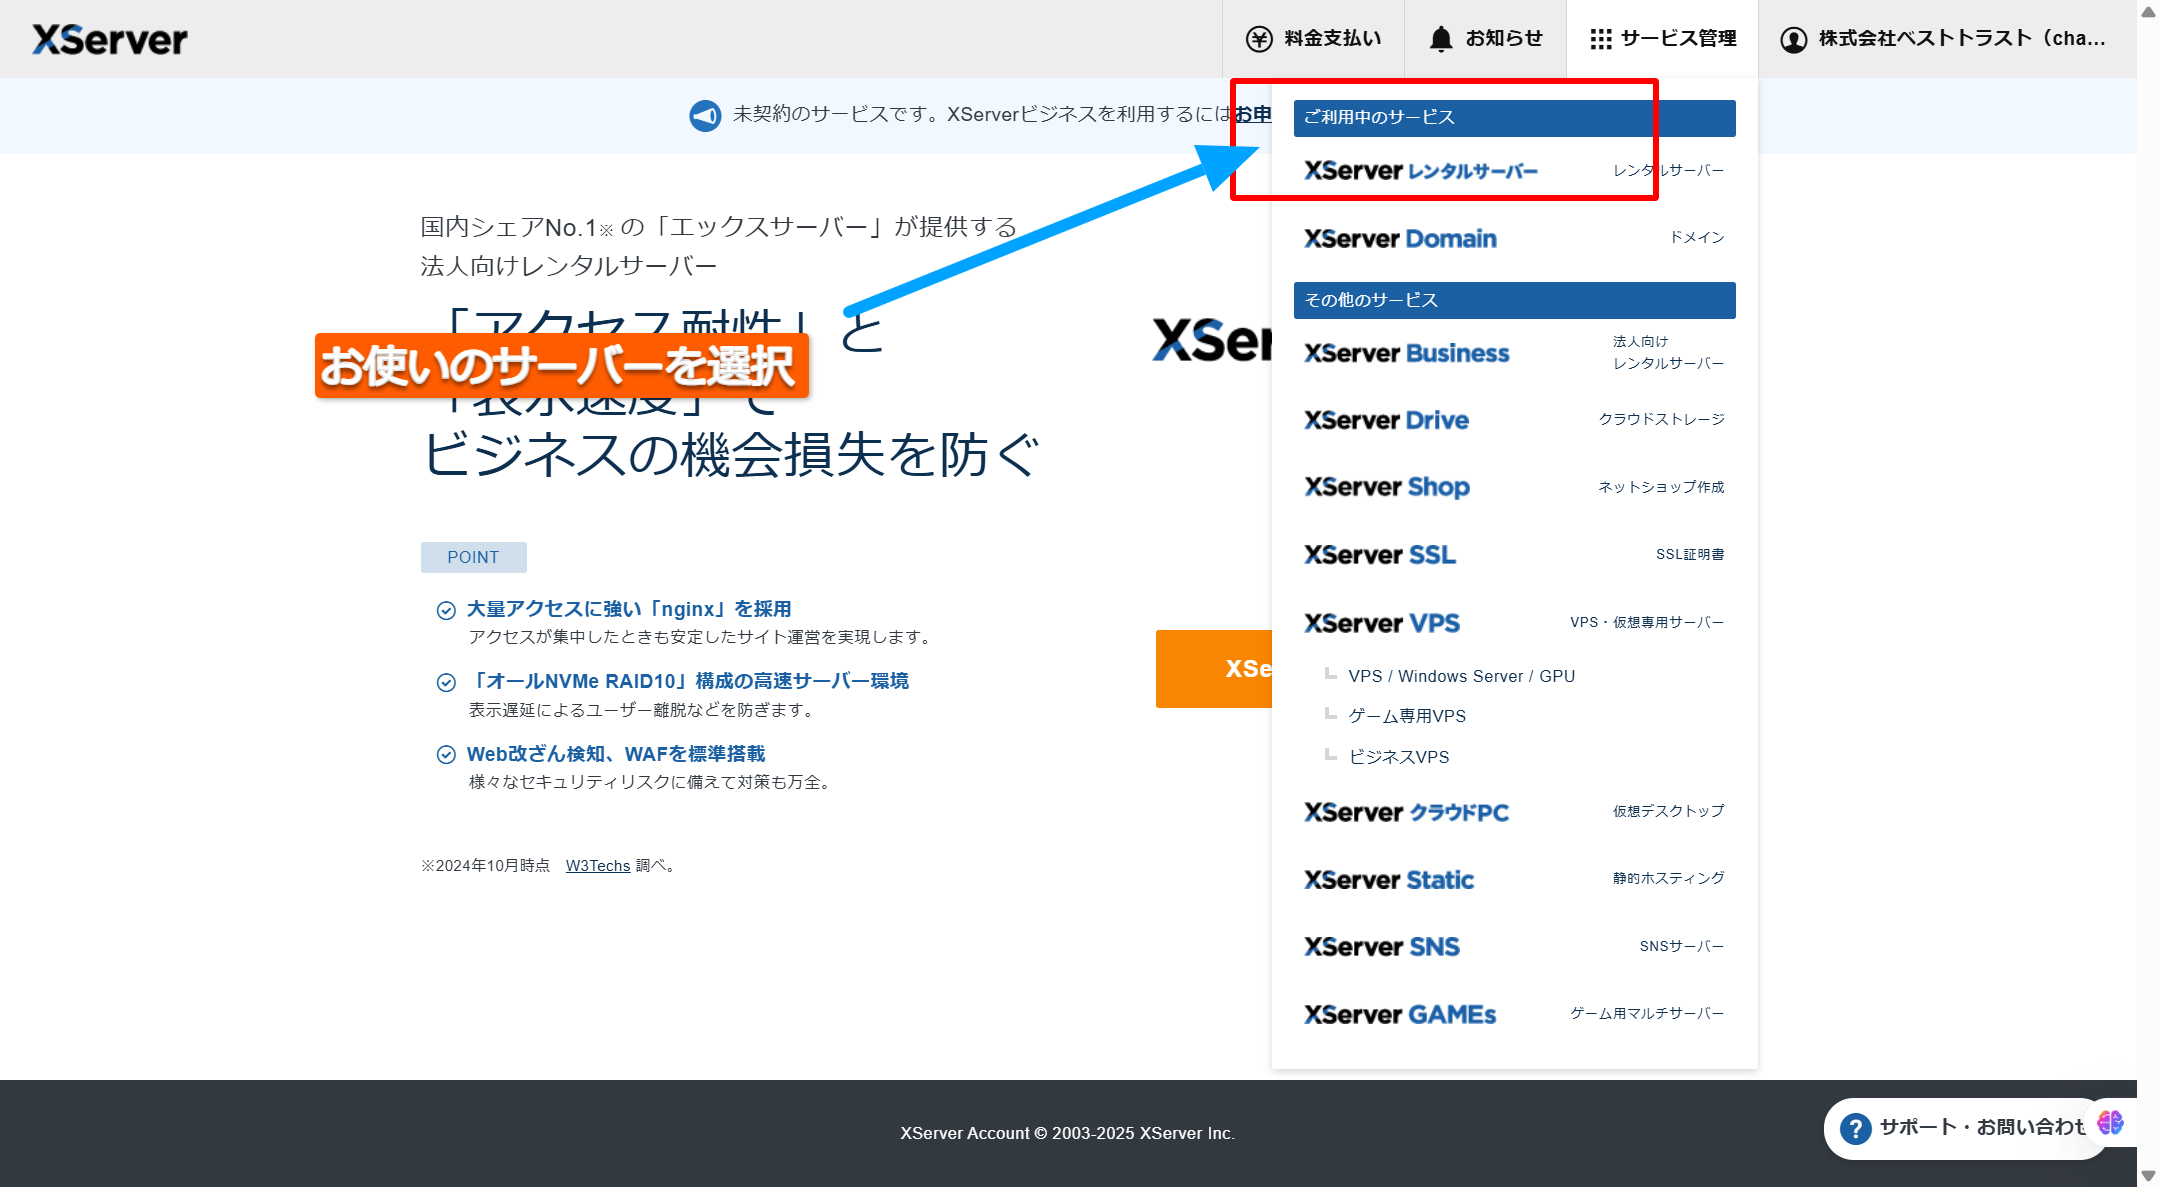
Task: Click ビジネスの機会損失を防ぐ headline
Action: tap(731, 455)
